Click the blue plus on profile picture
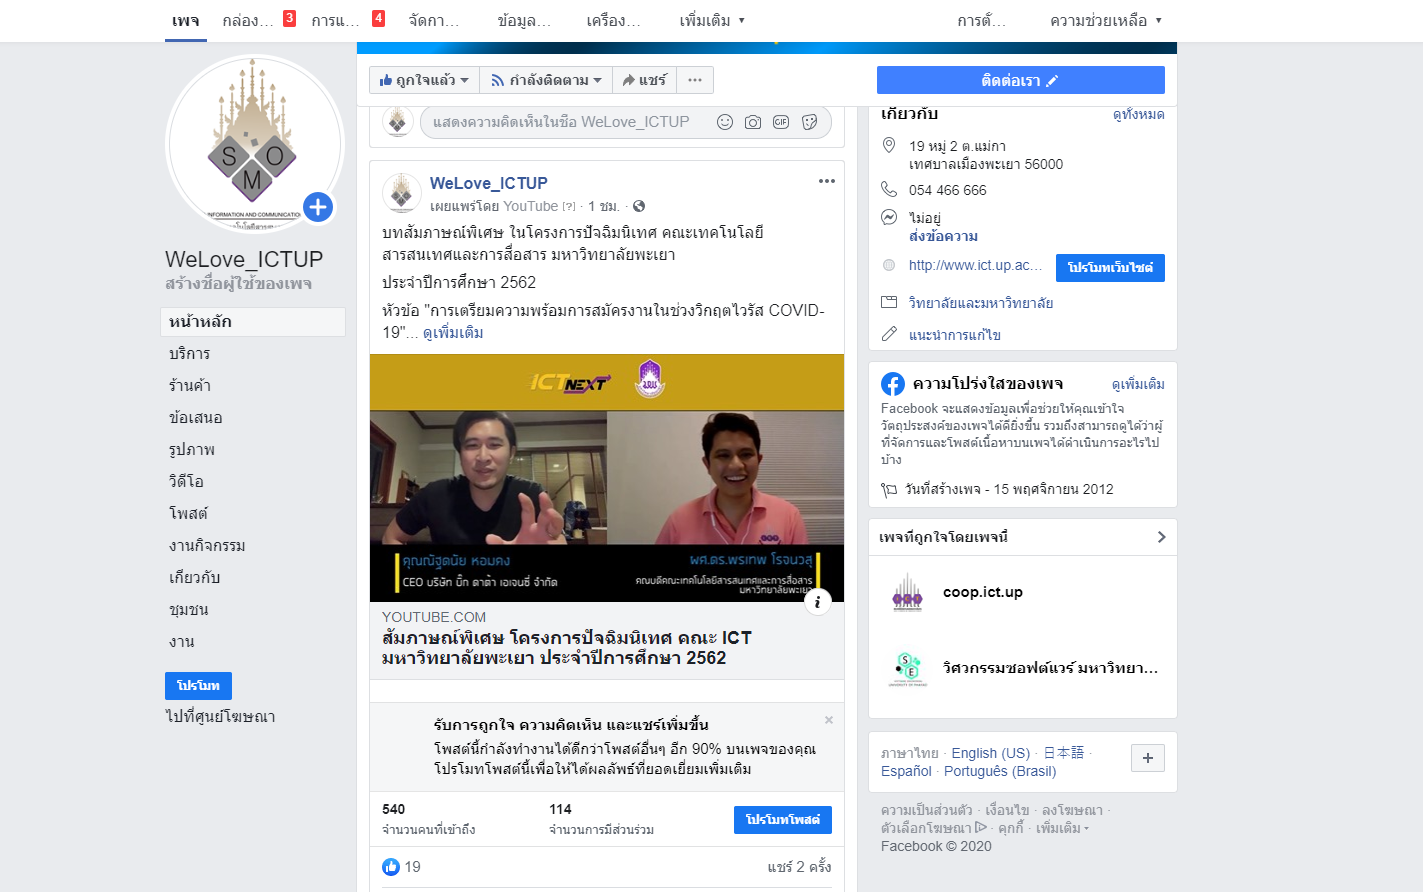The height and width of the screenshot is (892, 1423). (x=318, y=207)
